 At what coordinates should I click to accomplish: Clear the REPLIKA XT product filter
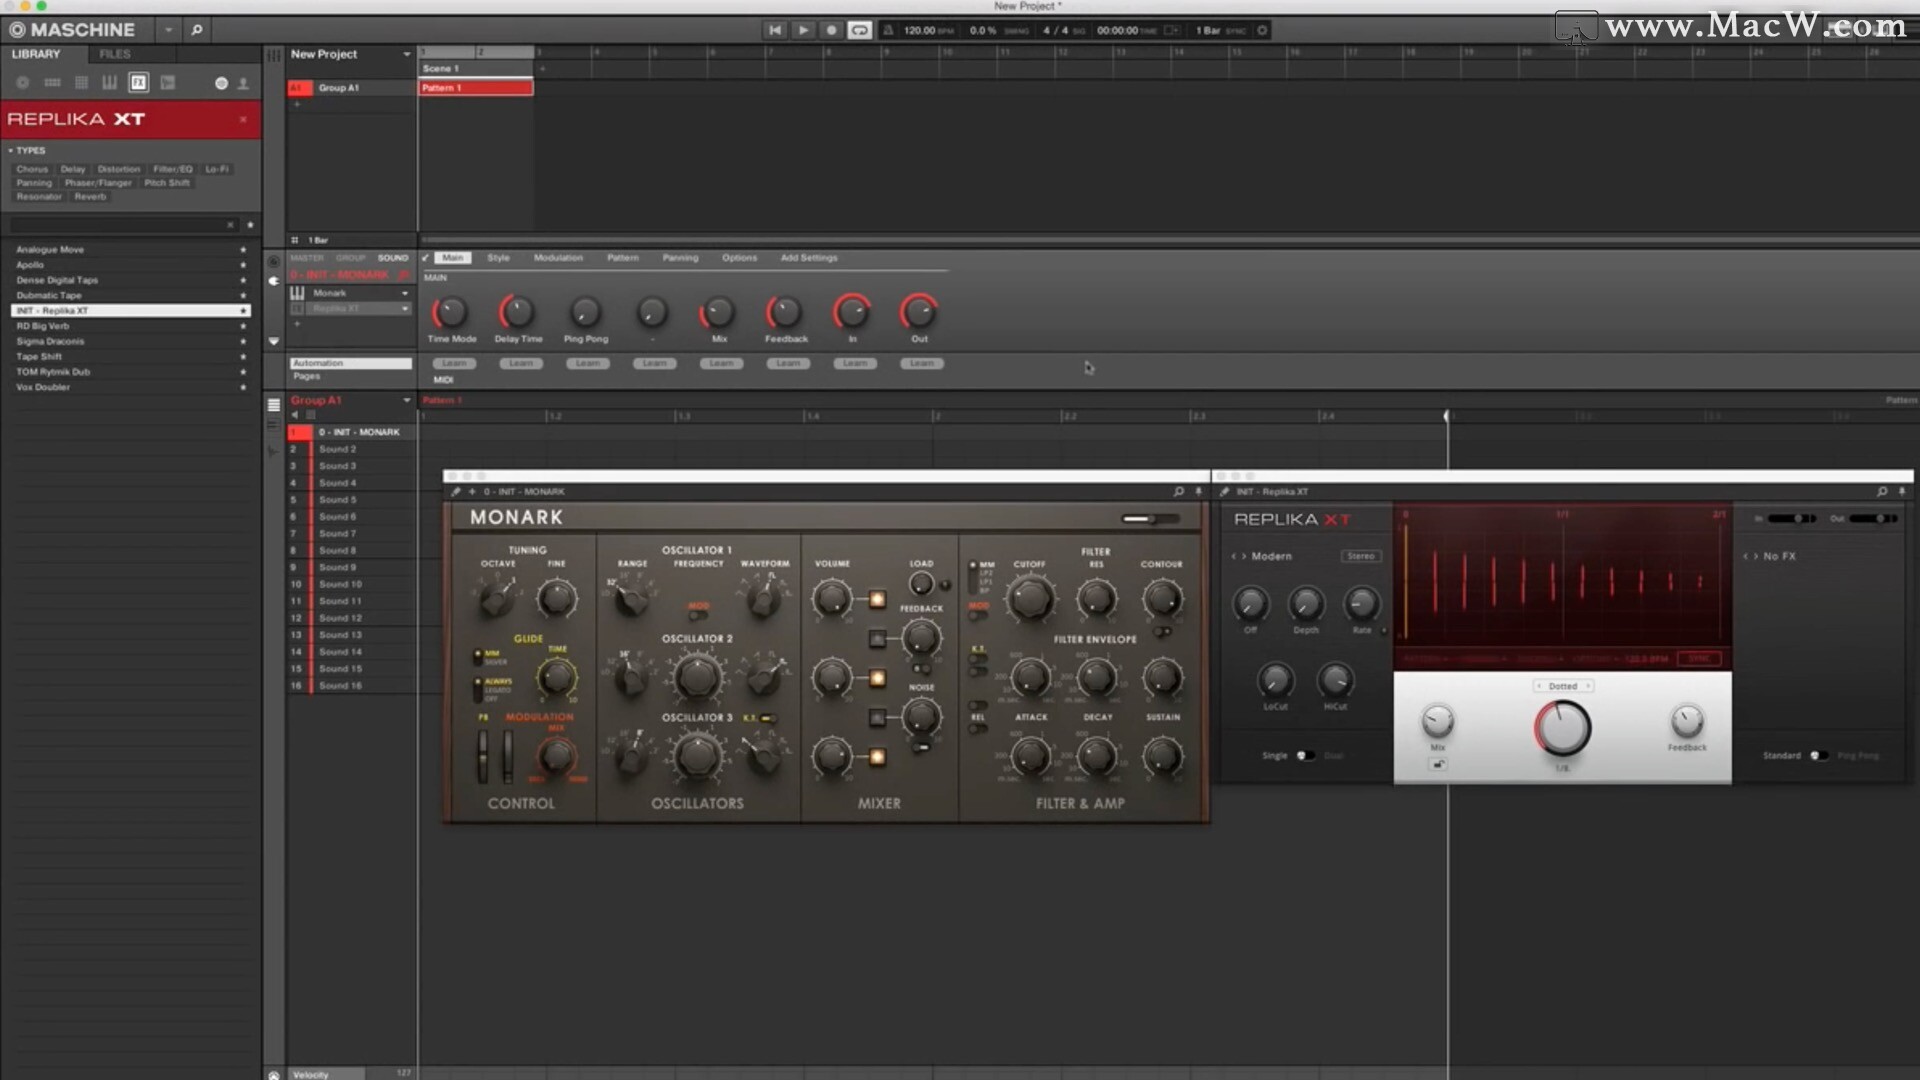(243, 119)
